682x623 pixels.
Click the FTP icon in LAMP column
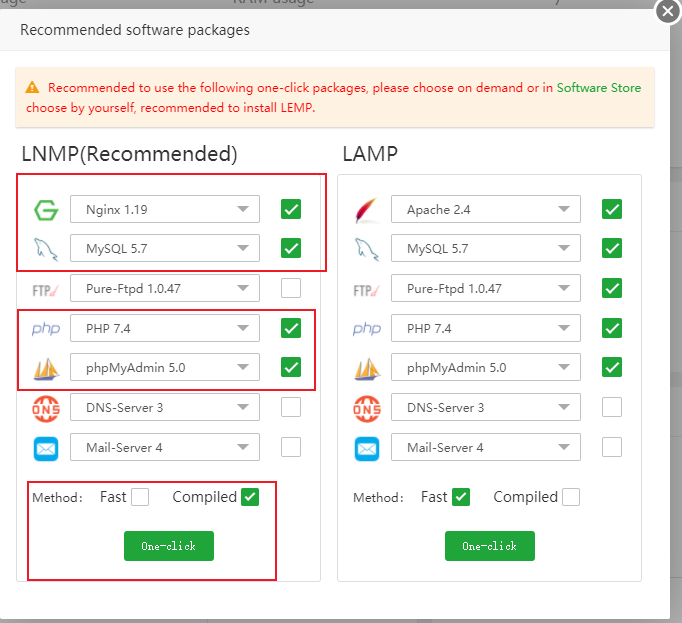click(367, 289)
